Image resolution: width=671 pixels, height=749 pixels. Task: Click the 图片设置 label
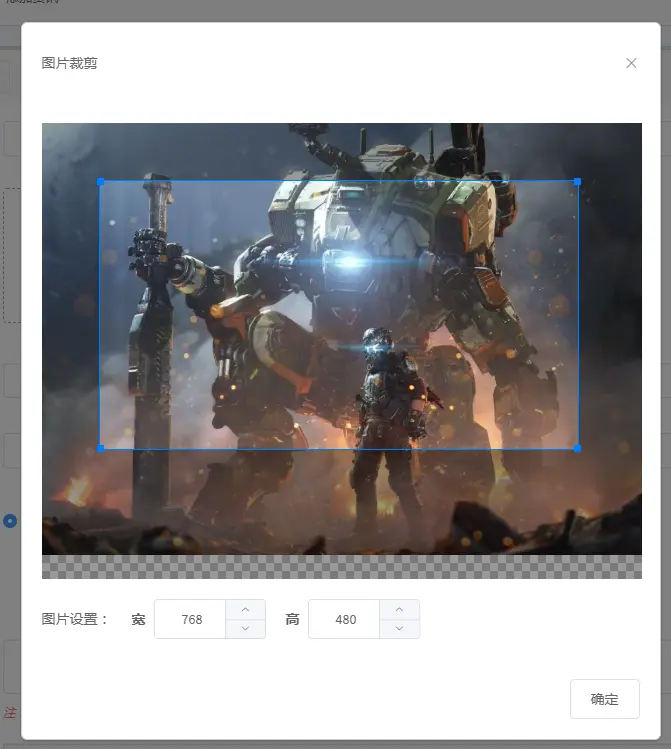tap(75, 619)
